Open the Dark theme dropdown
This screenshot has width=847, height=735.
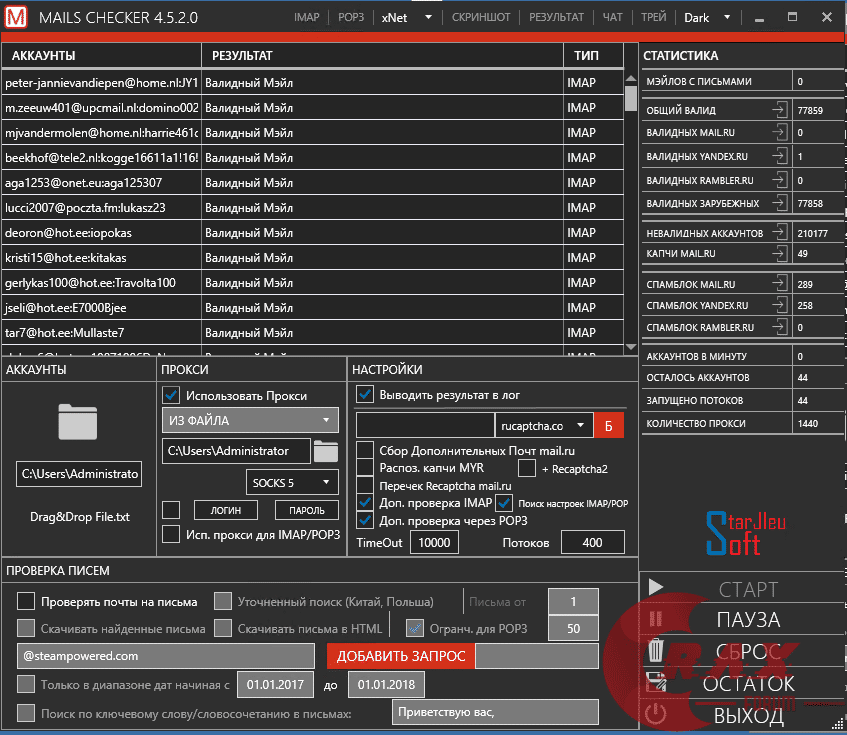706,17
